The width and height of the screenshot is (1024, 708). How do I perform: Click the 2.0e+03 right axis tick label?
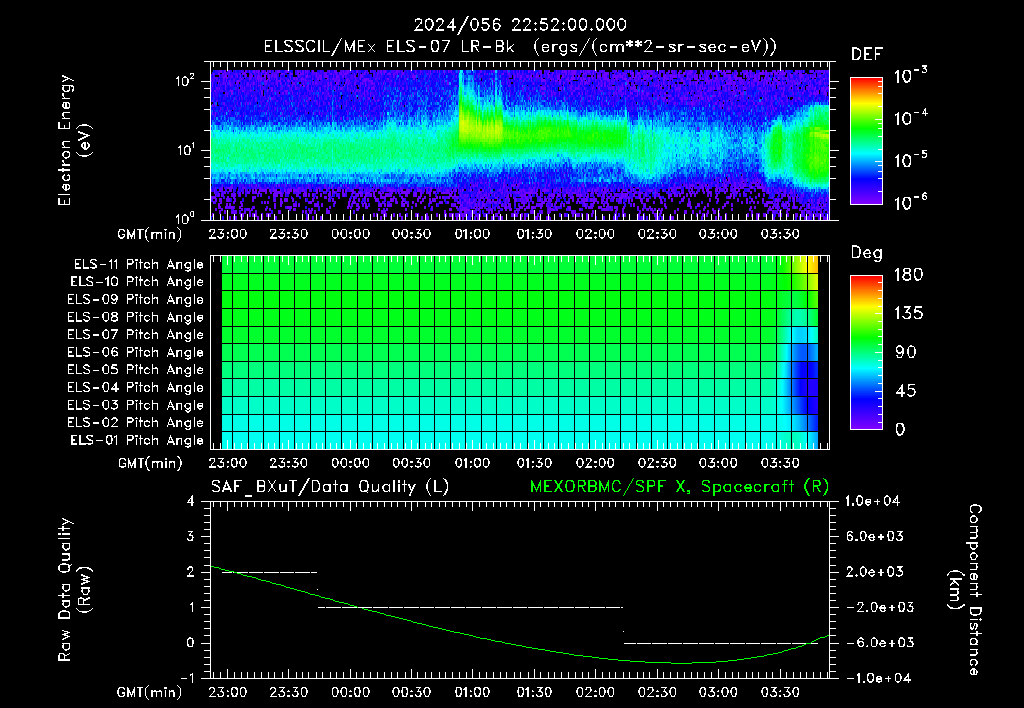[x=874, y=571]
